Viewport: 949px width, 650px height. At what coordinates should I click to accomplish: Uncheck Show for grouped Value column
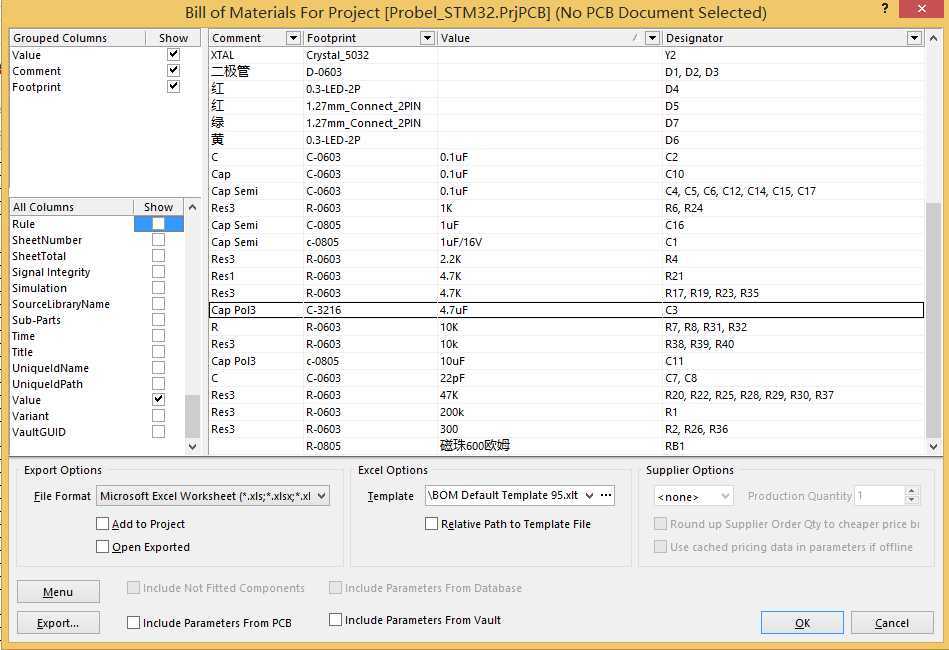point(173,54)
